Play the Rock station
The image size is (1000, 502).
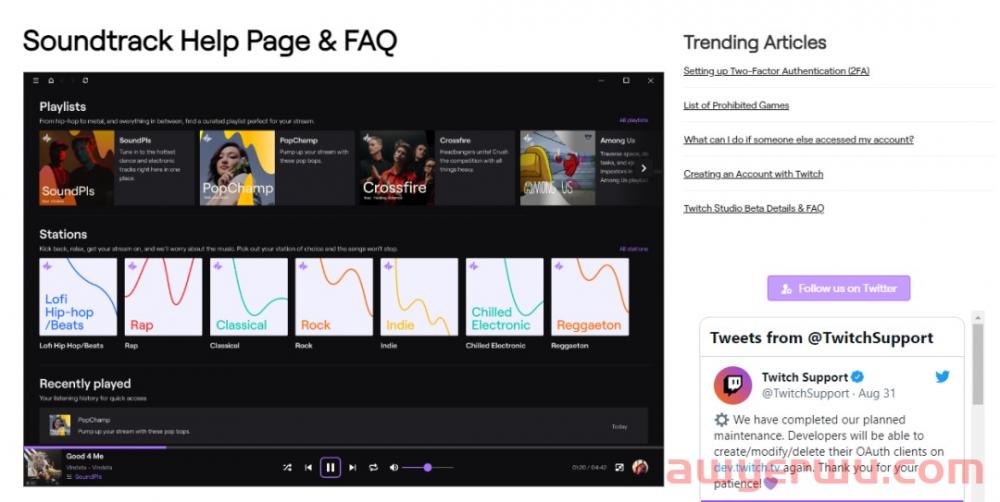(x=334, y=297)
